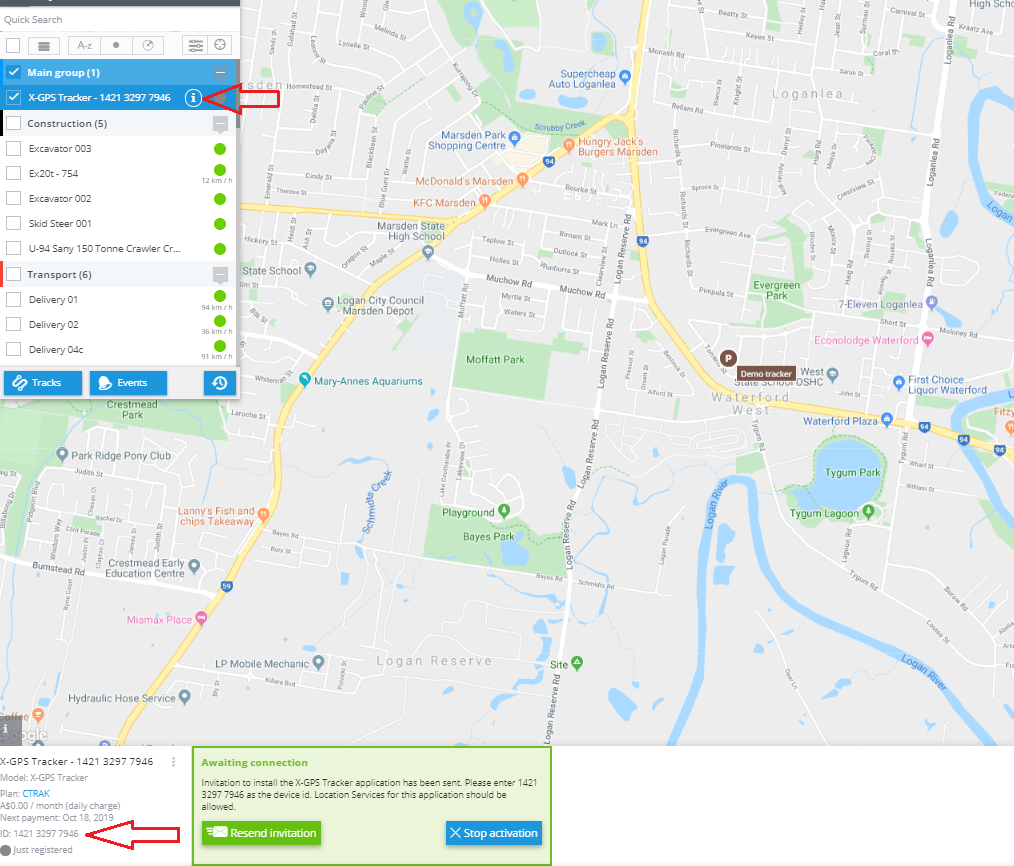Image resolution: width=1014 pixels, height=866 pixels.
Task: Click Waterford Plaza map pin
Action: tap(887, 418)
